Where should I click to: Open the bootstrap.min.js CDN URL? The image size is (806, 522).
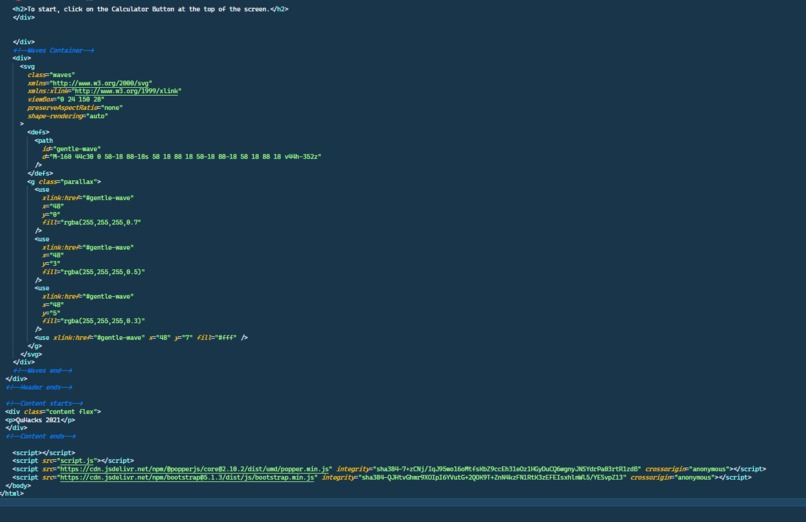coord(187,477)
